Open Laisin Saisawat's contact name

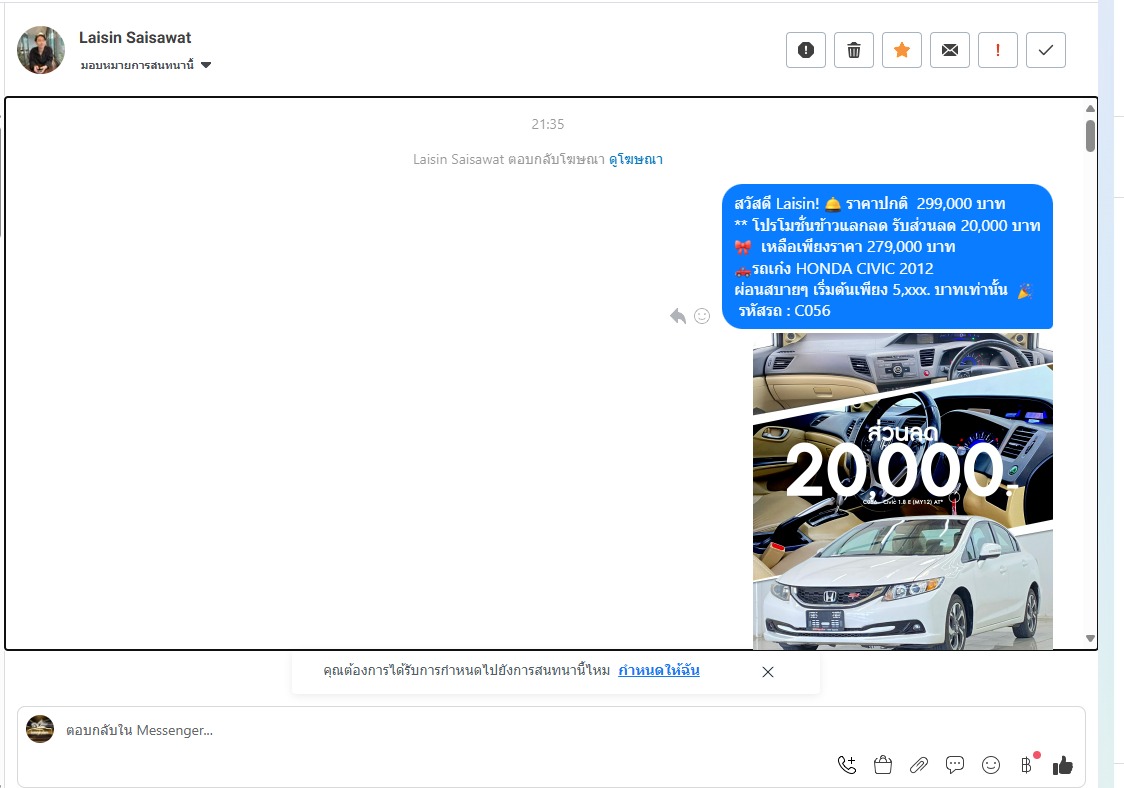pos(135,38)
